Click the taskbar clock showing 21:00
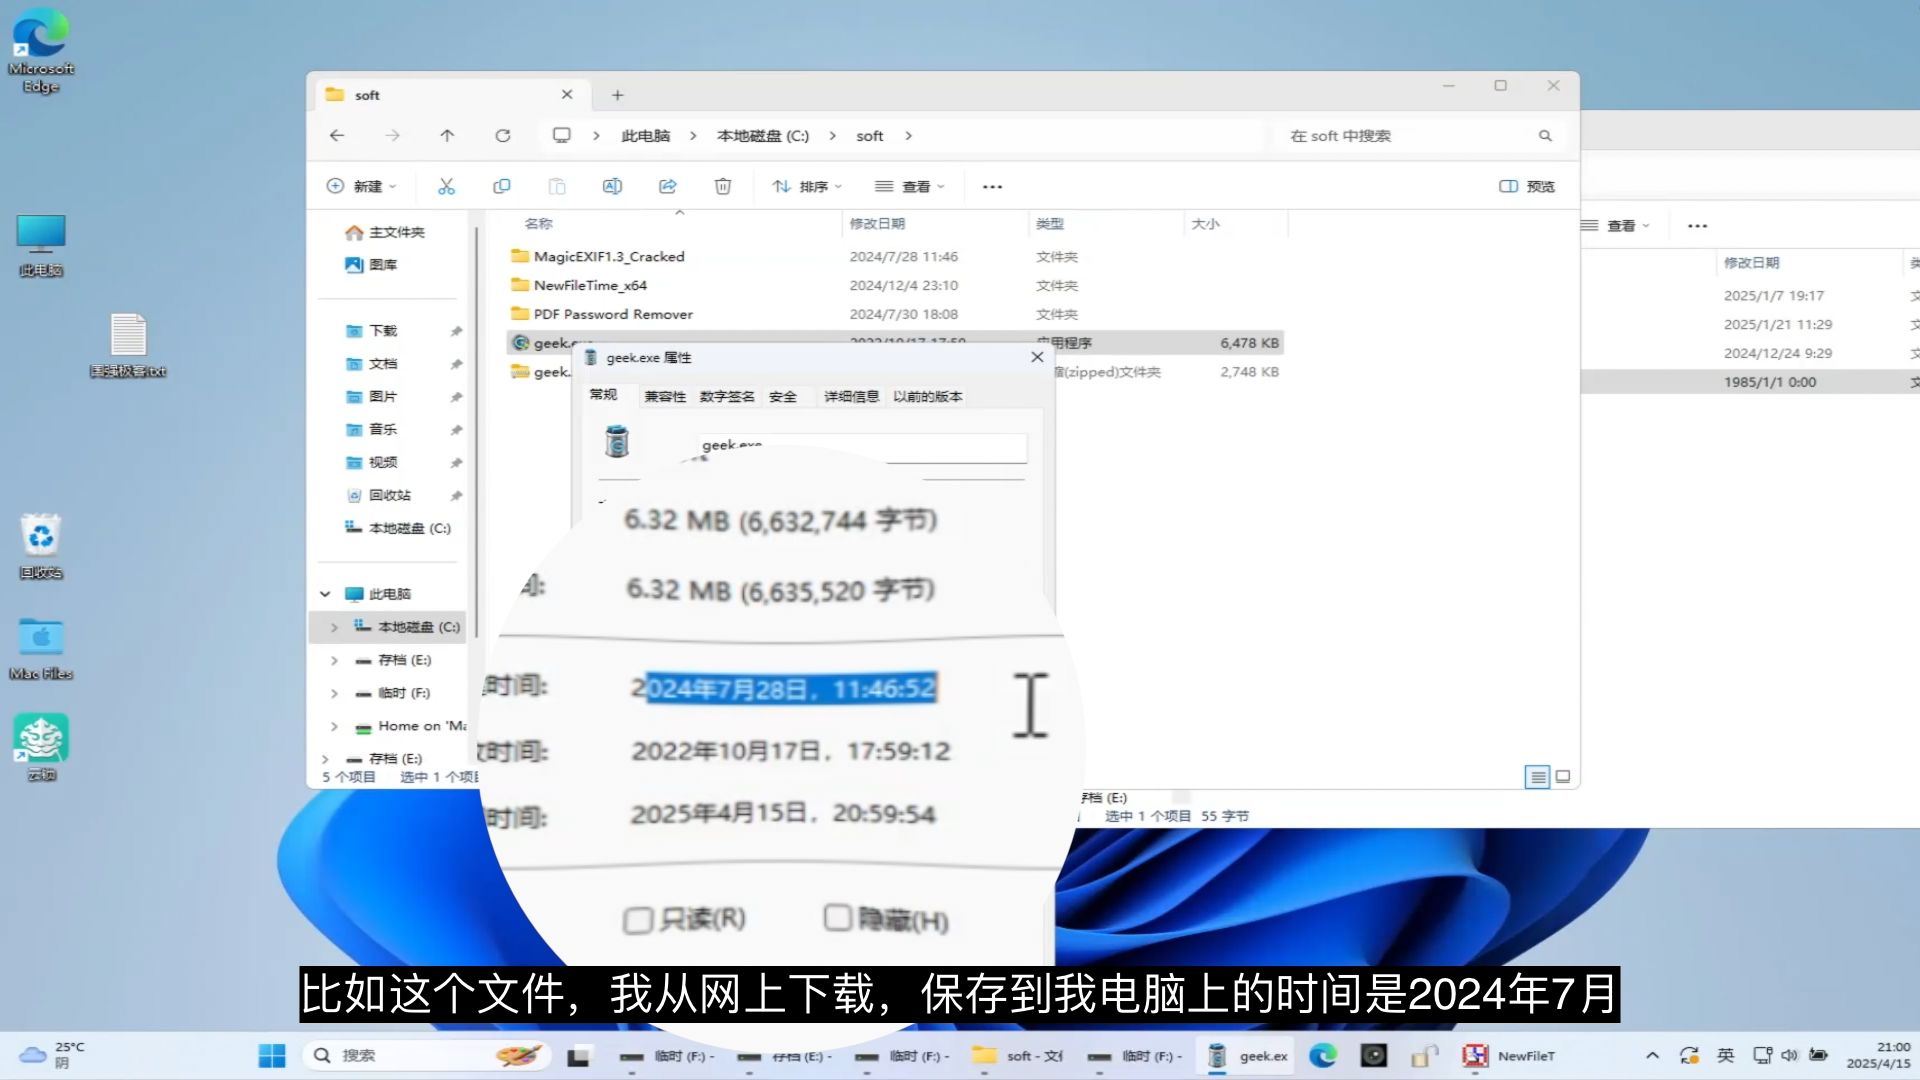This screenshot has height=1080, width=1920. coord(1878,1055)
